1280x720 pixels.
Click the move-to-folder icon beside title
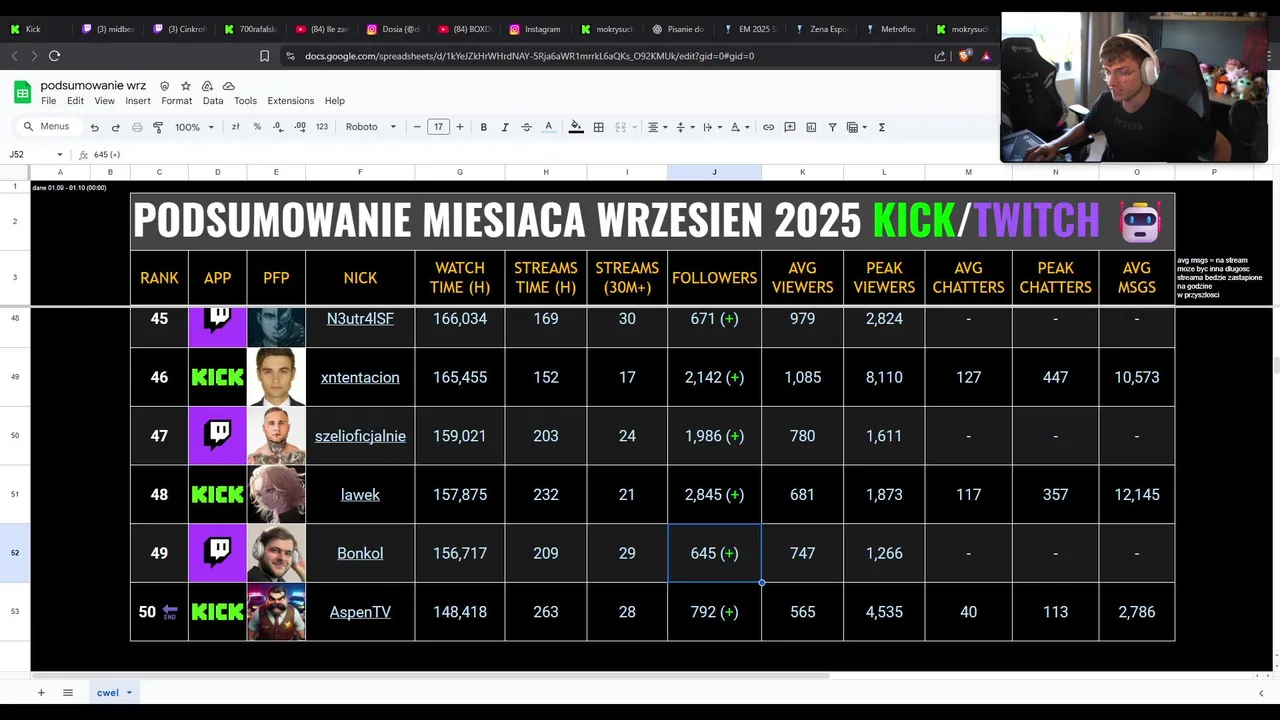[207, 86]
